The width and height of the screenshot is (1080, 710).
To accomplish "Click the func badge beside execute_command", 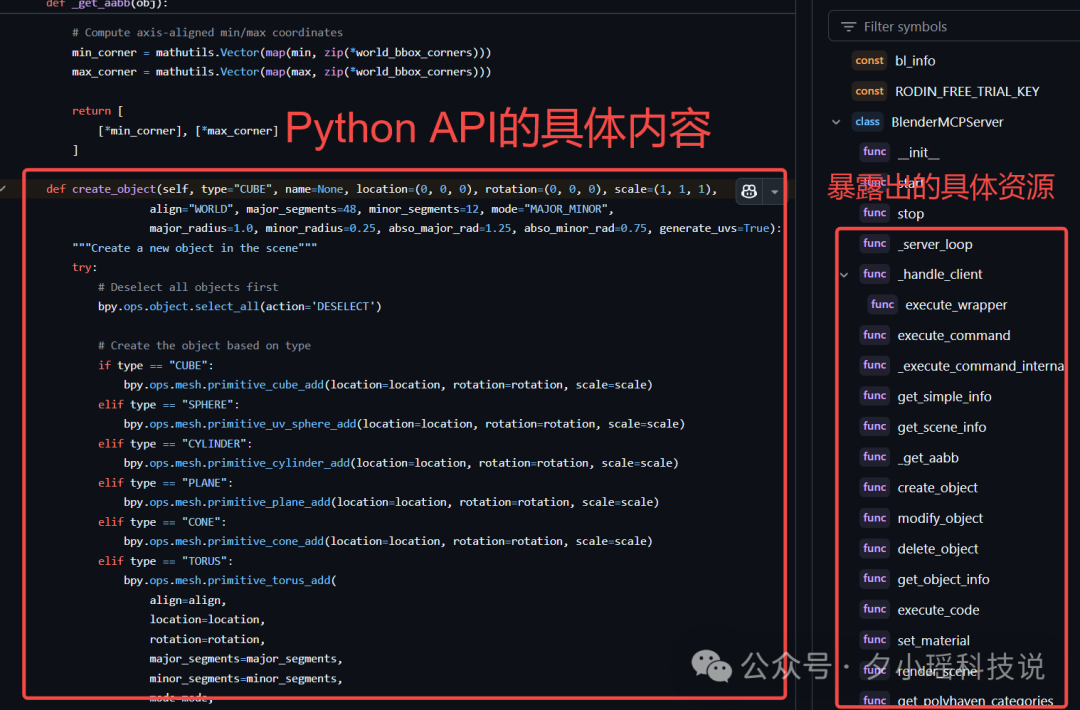I will point(875,335).
